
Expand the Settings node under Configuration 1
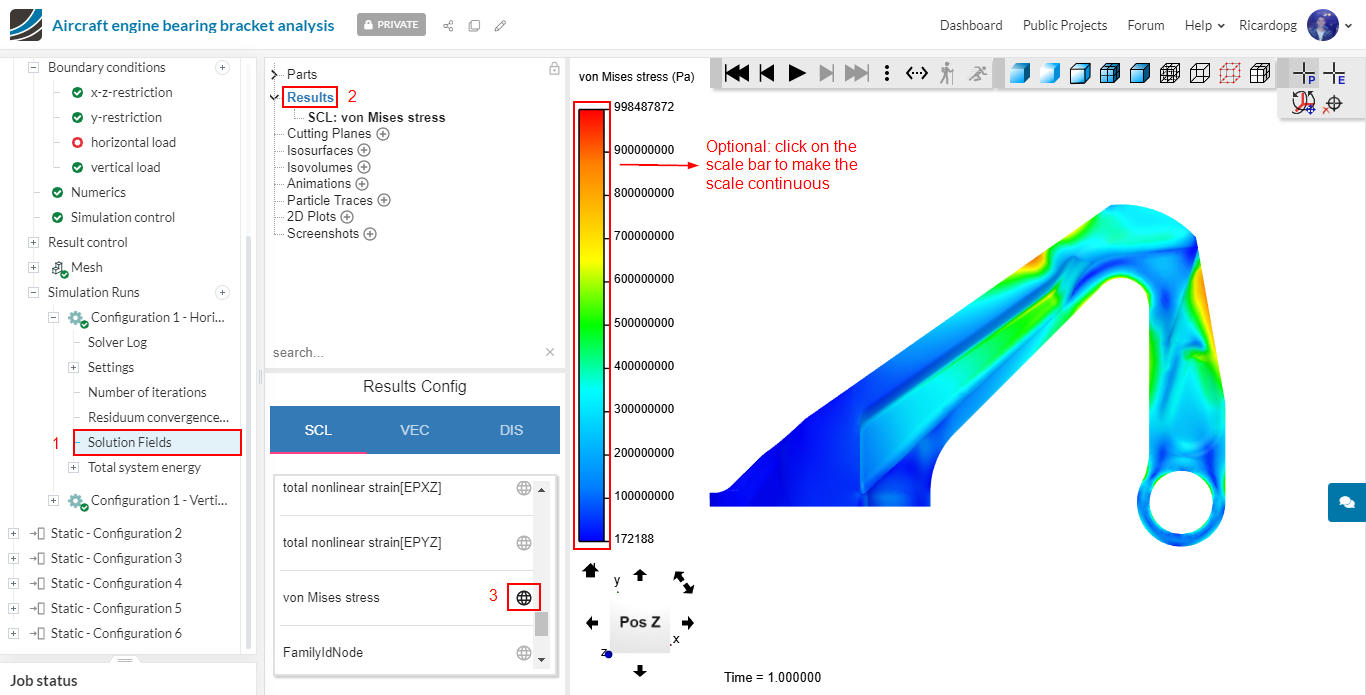point(73,368)
